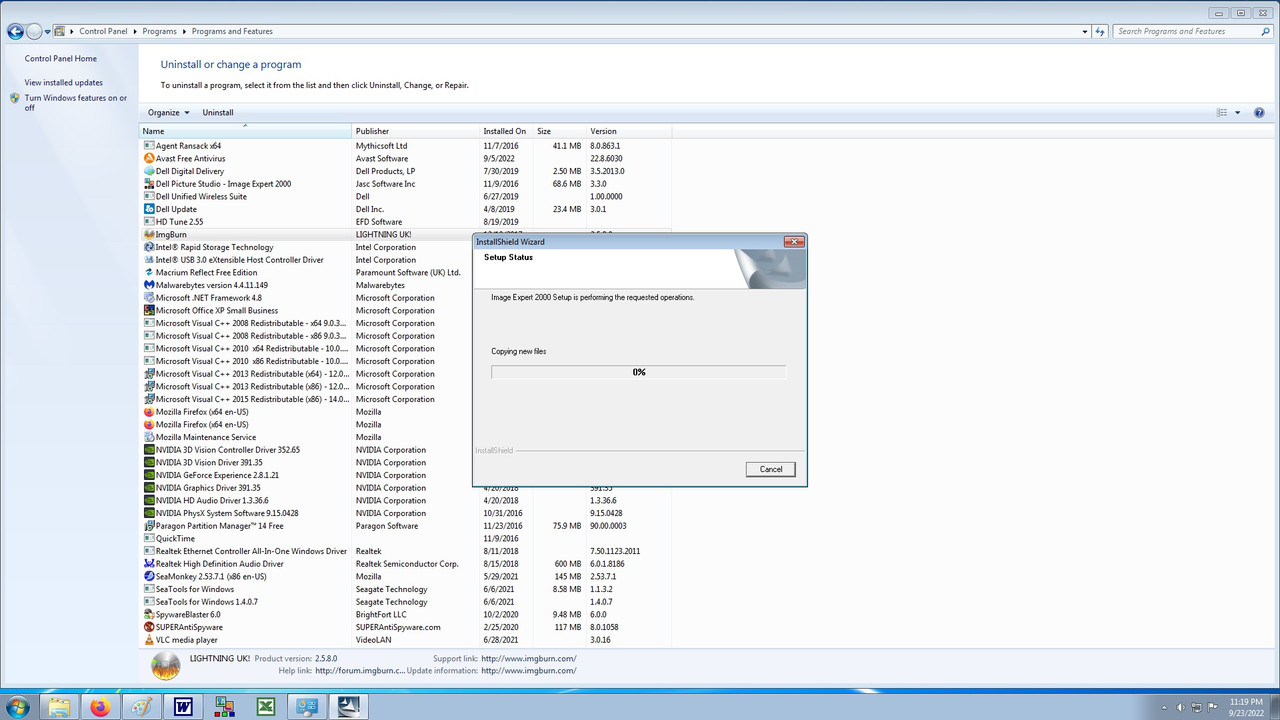Open Windows Explorer from the taskbar
The height and width of the screenshot is (720, 1280).
pos(59,707)
